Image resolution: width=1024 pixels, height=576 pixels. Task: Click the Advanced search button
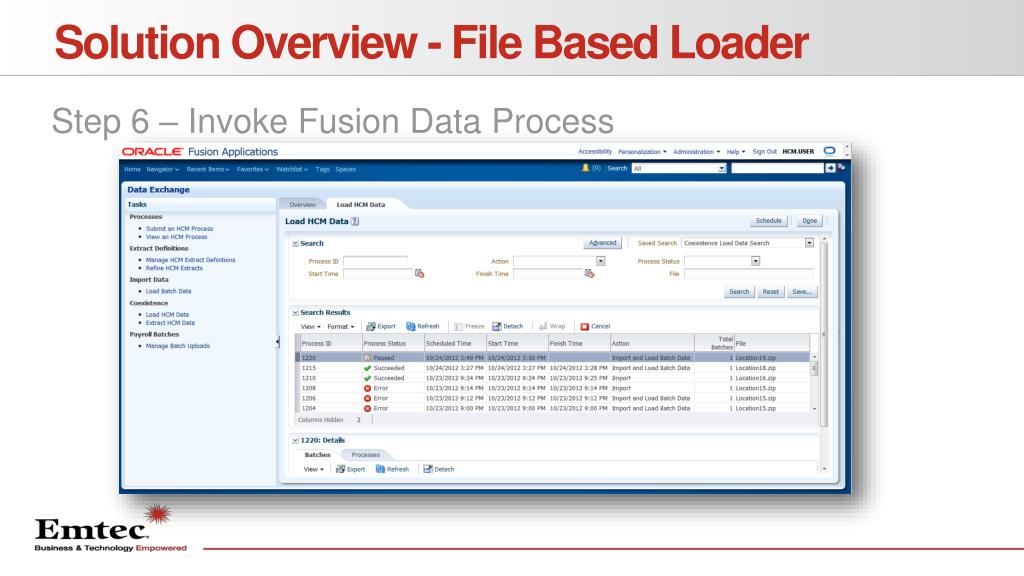[x=602, y=243]
